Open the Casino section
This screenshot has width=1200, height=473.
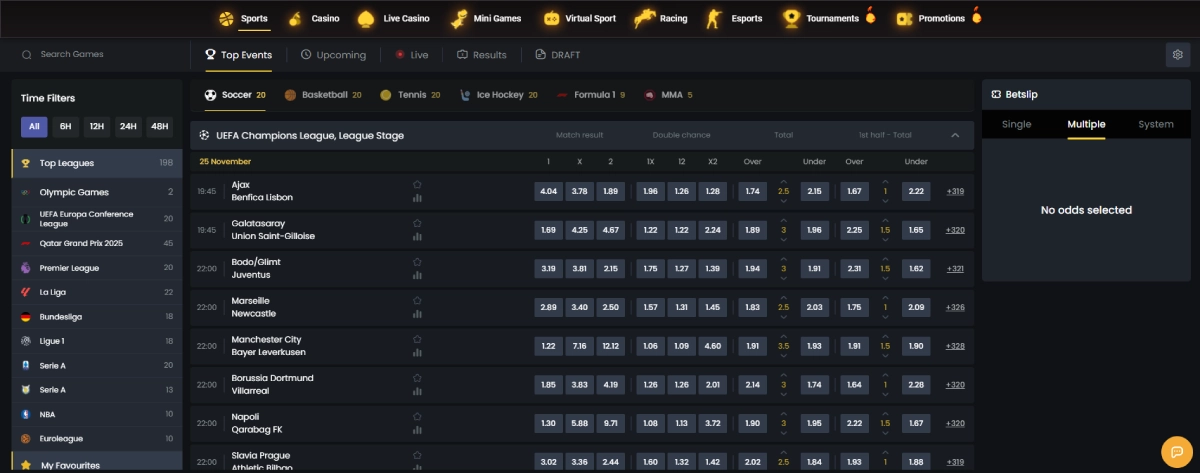313,18
